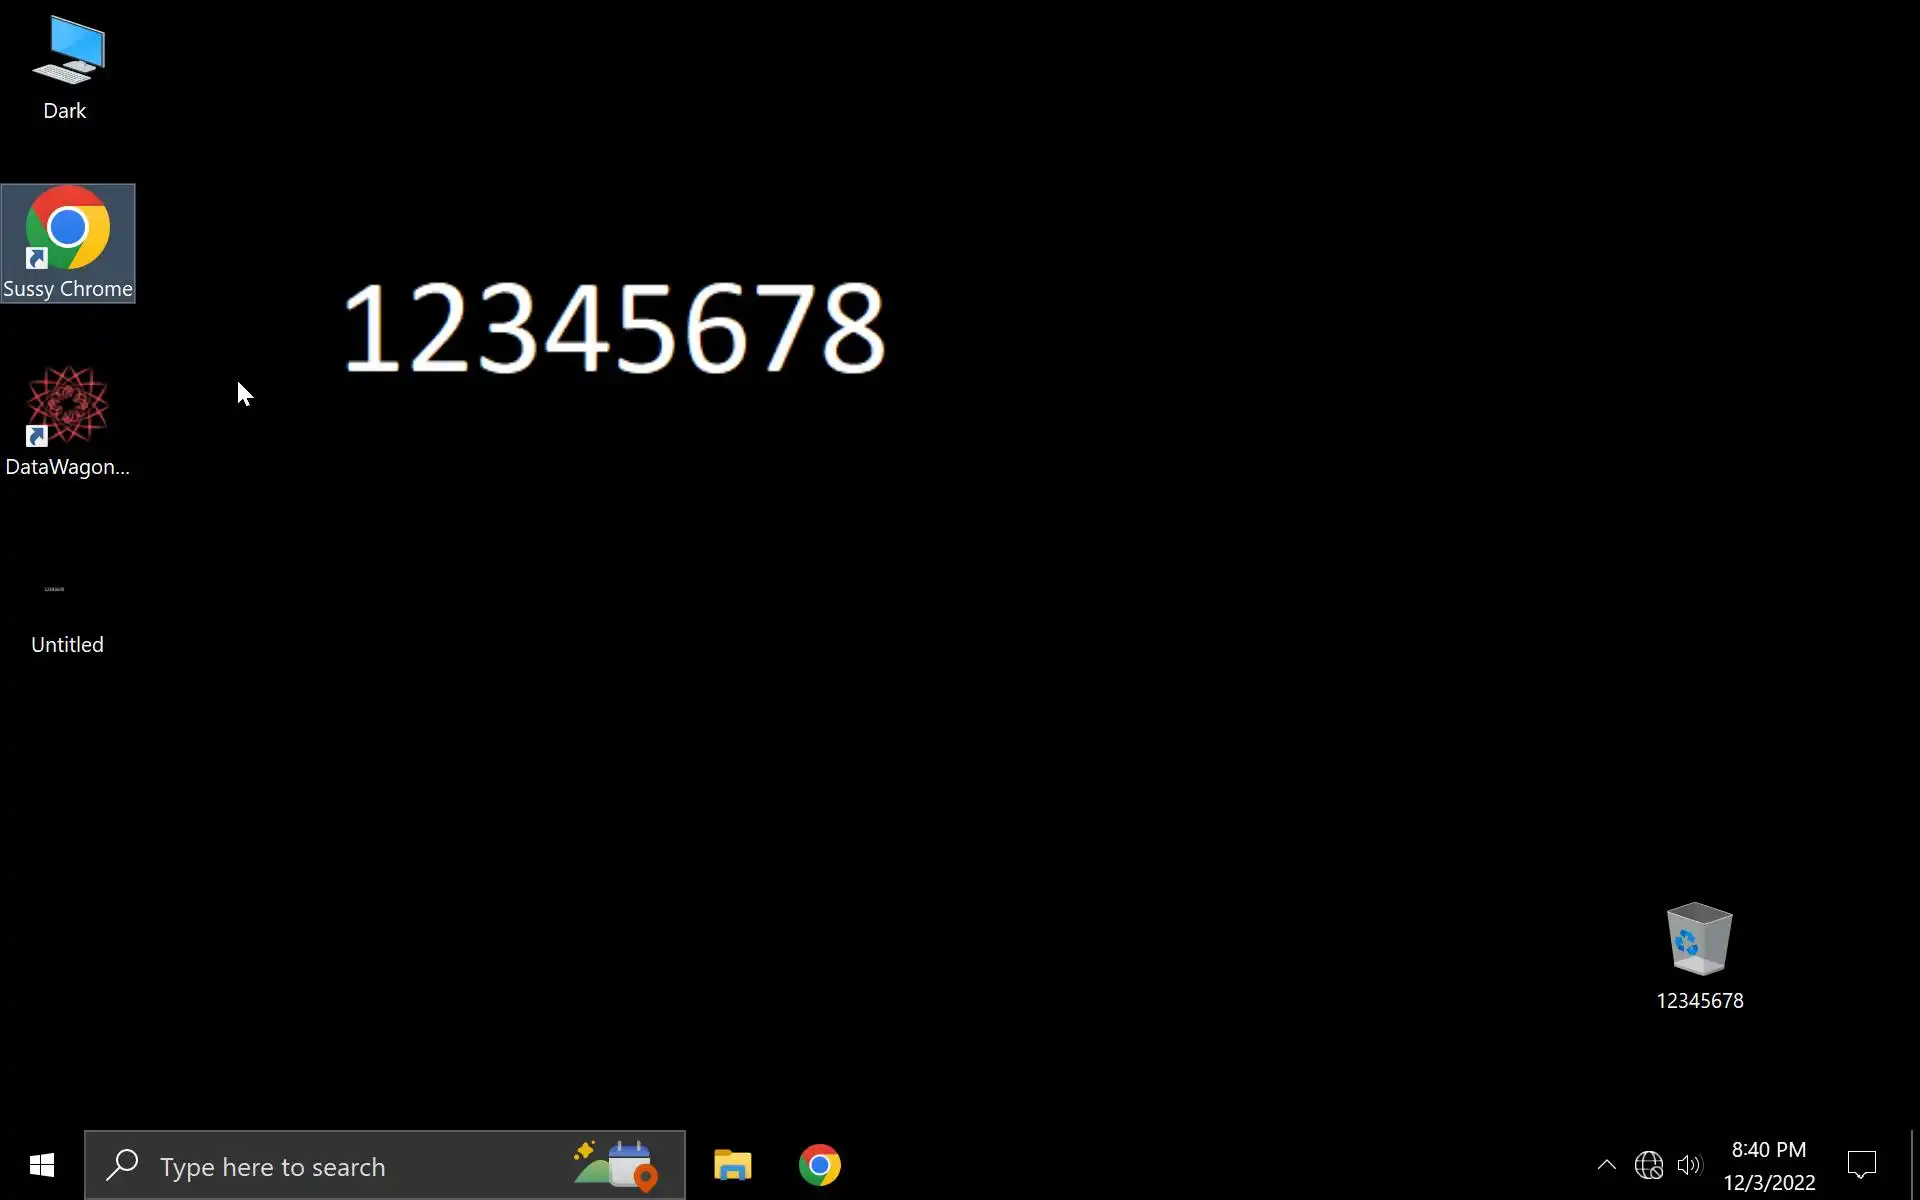1920x1200 pixels.
Task: Open the 8:40 PM clock calendar flyout
Action: [1768, 1165]
